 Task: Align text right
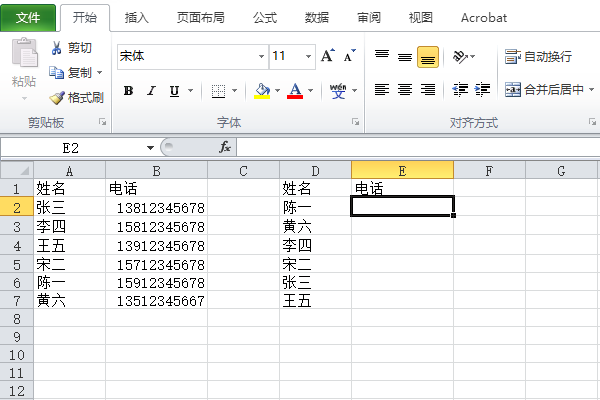pos(428,90)
